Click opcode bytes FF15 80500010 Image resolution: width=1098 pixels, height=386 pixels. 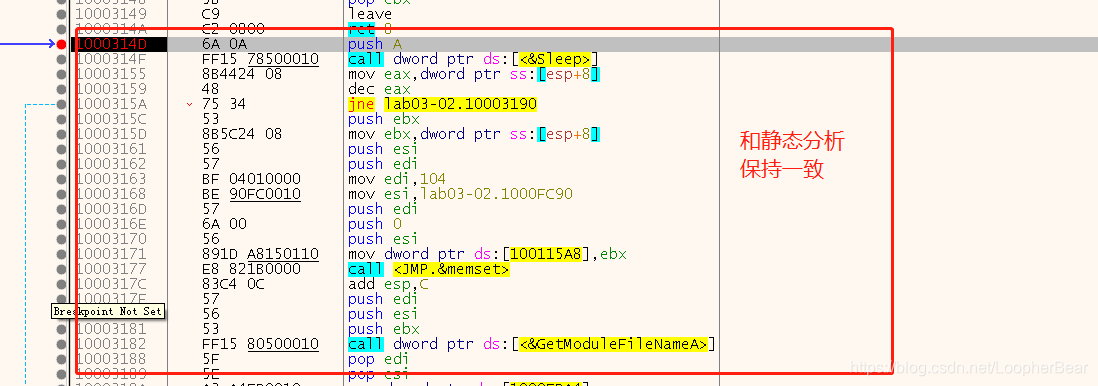260,343
